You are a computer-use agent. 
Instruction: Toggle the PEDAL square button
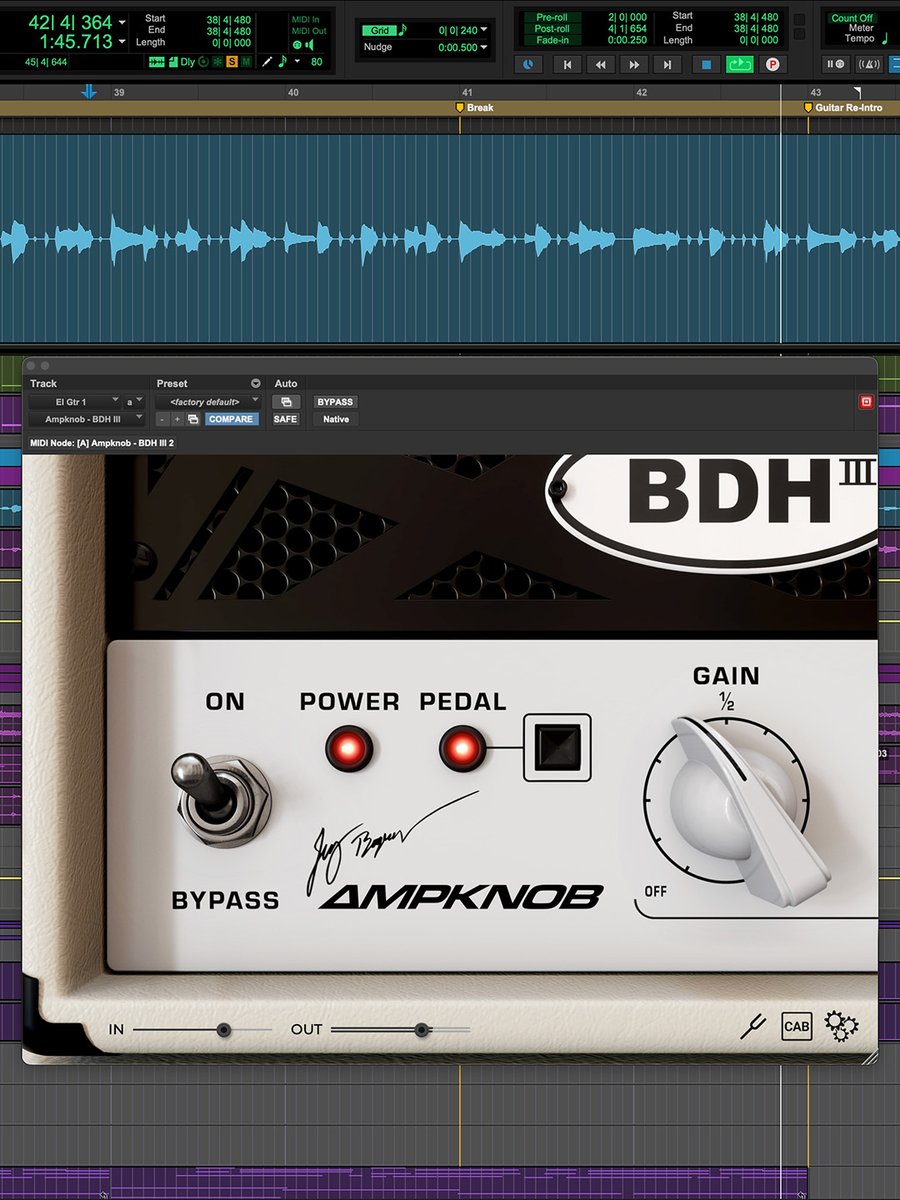558,747
